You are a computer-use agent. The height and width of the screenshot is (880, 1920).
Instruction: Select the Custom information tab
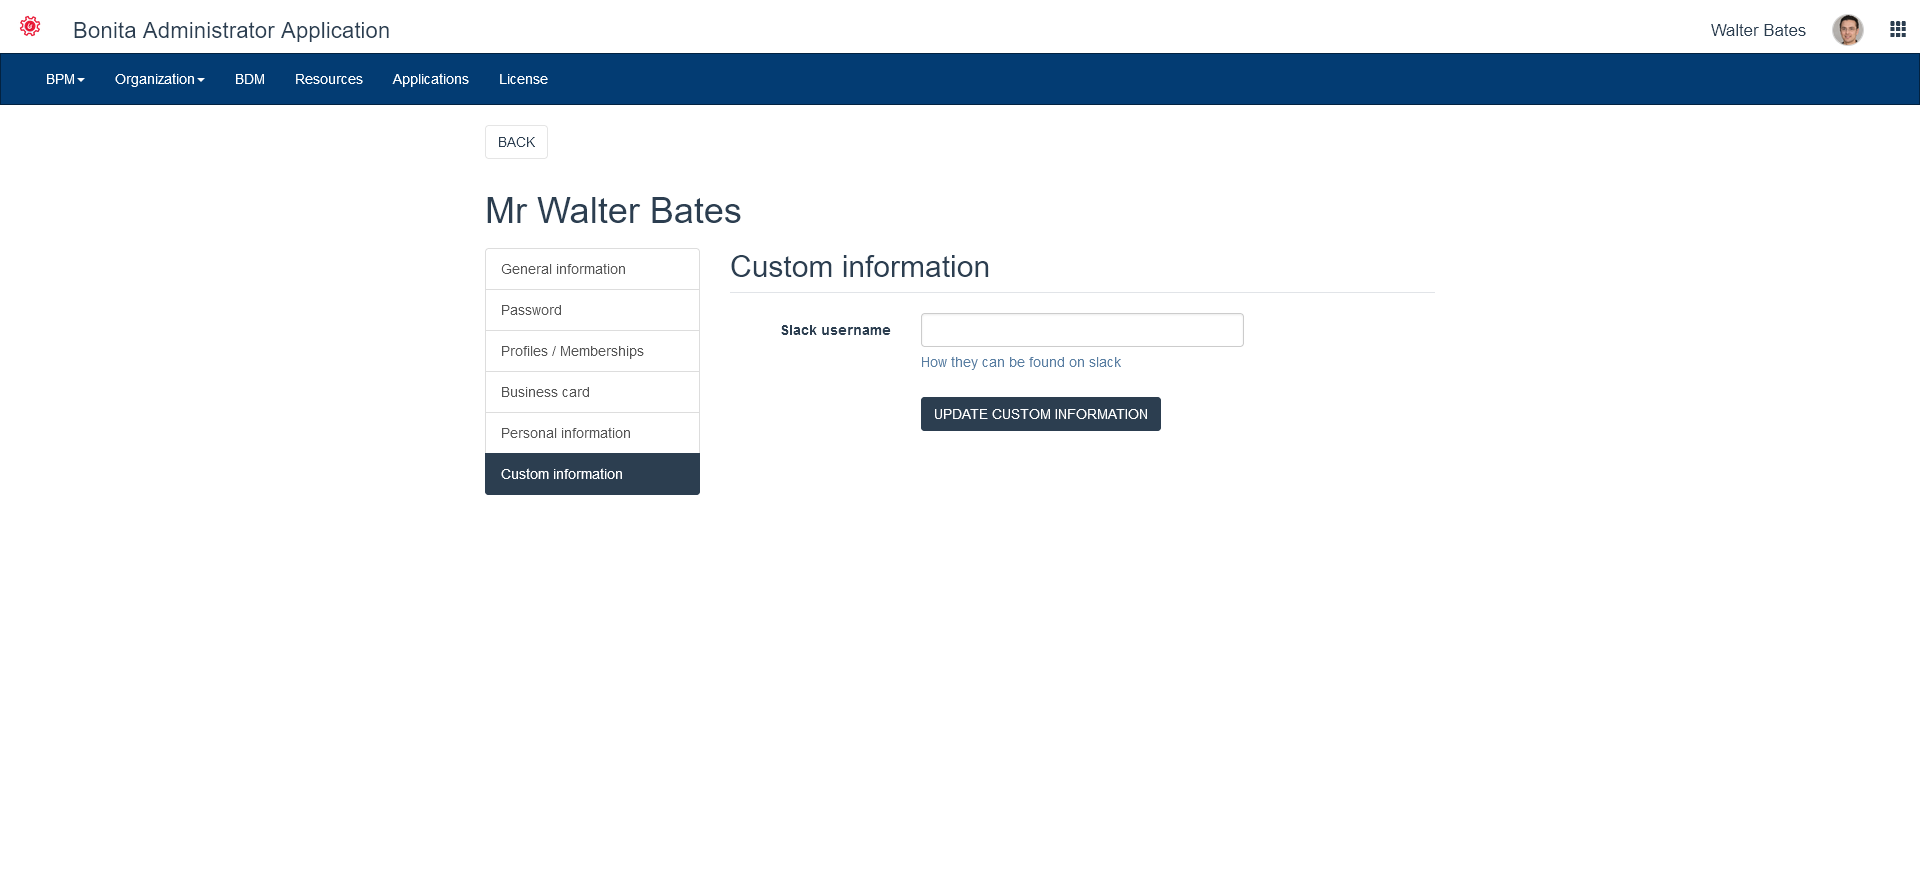(592, 474)
